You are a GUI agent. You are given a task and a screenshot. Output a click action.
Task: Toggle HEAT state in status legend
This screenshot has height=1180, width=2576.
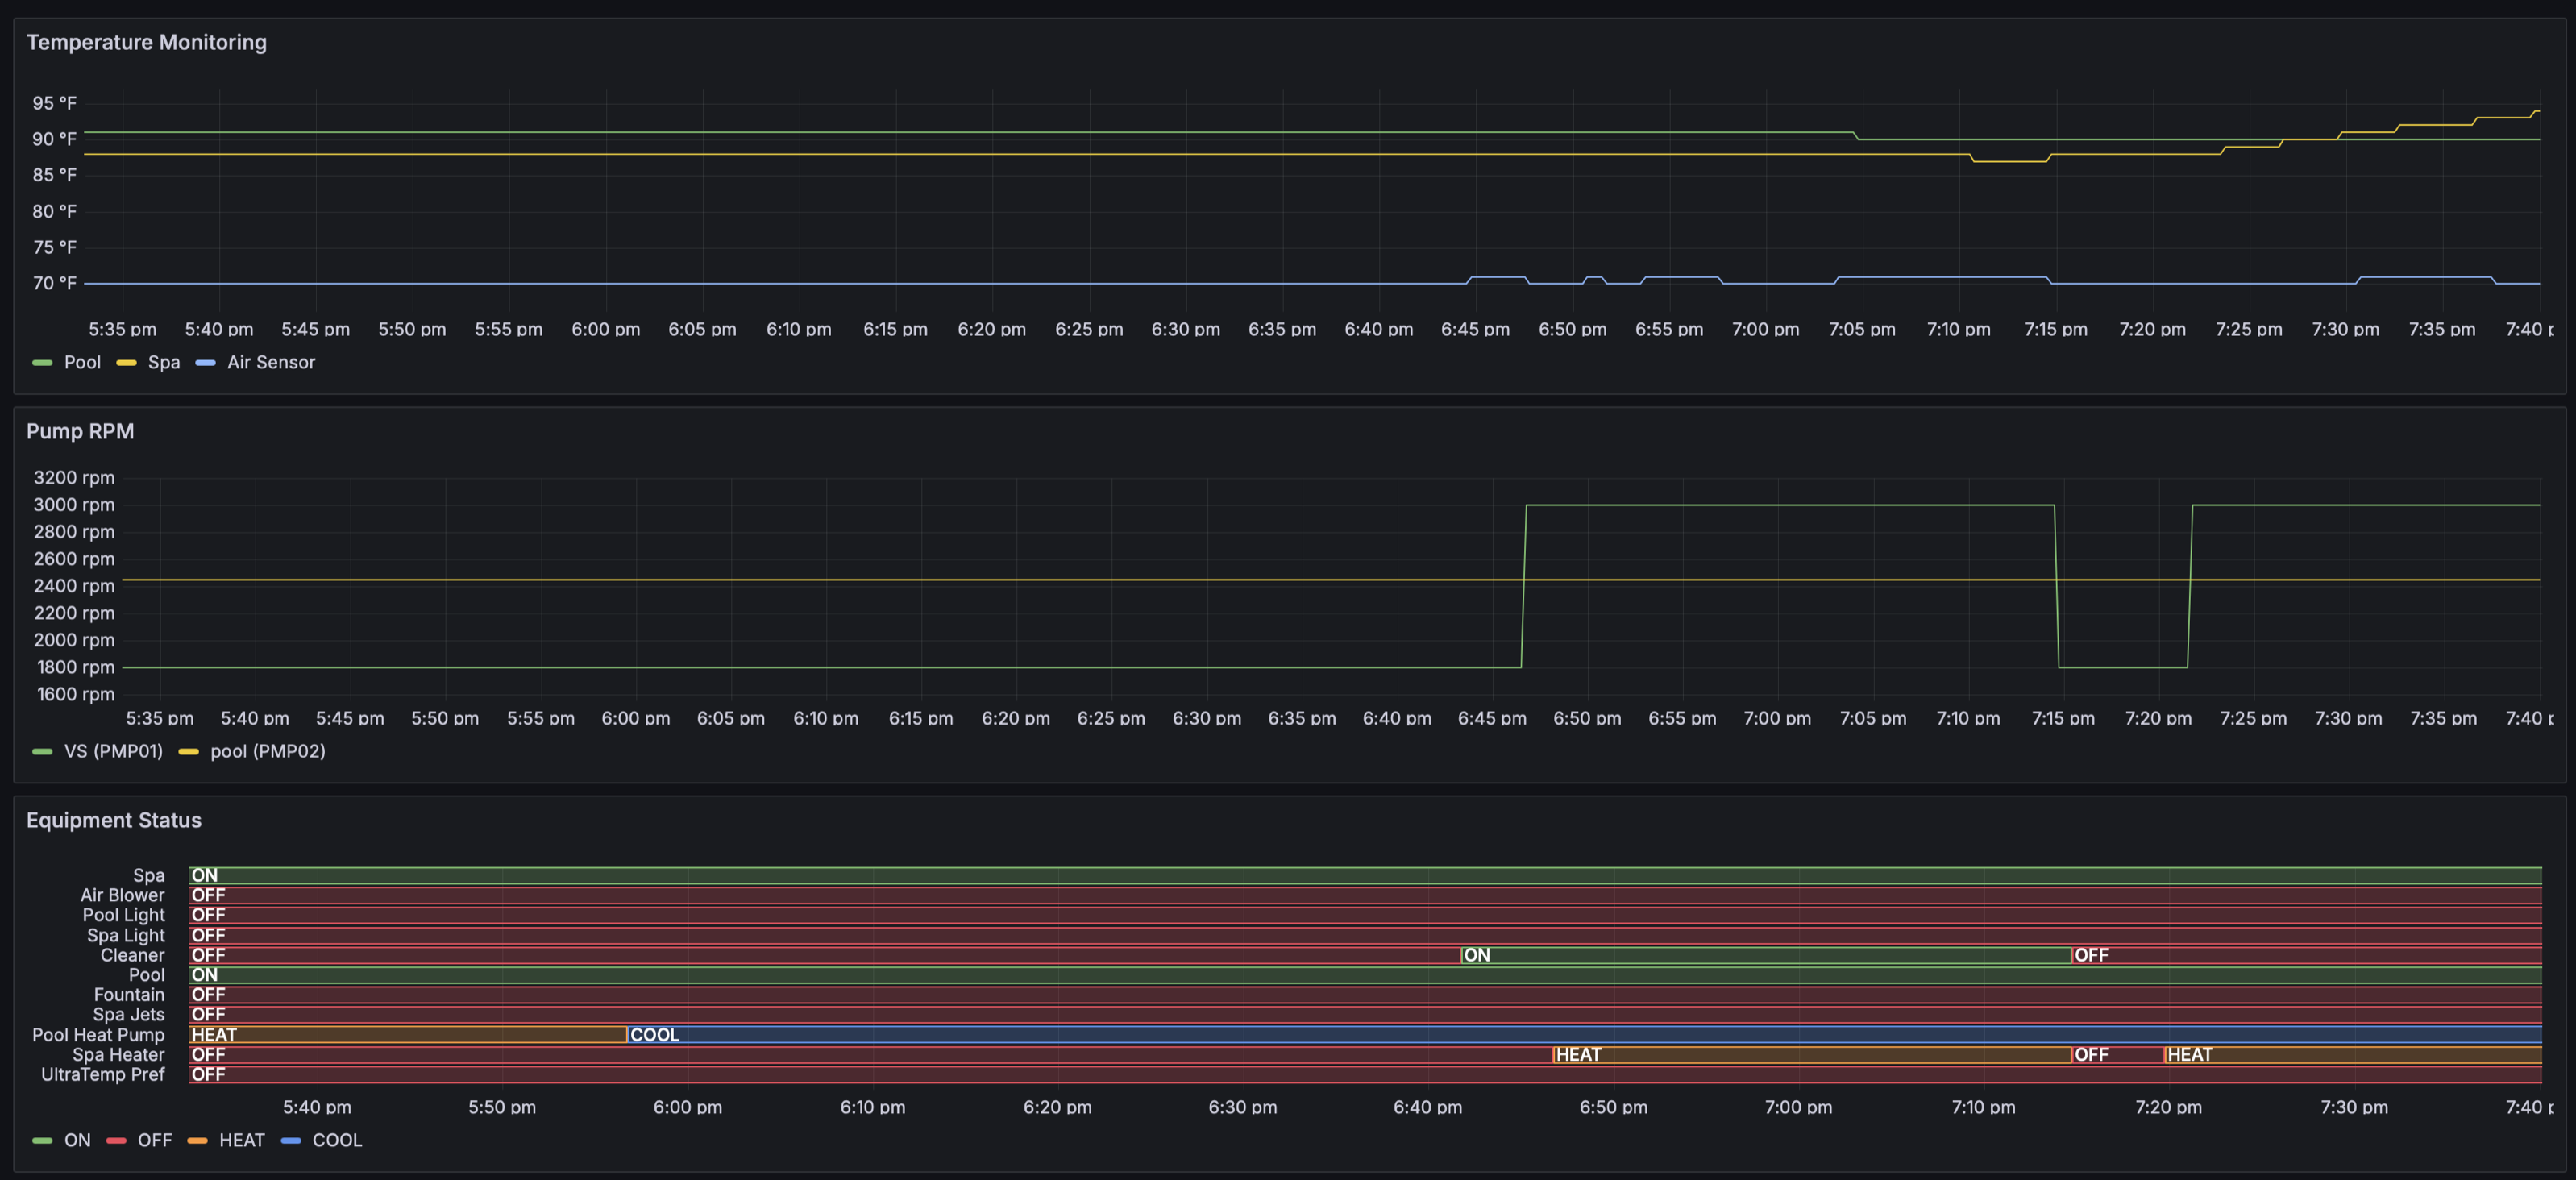pyautogui.click(x=242, y=1140)
